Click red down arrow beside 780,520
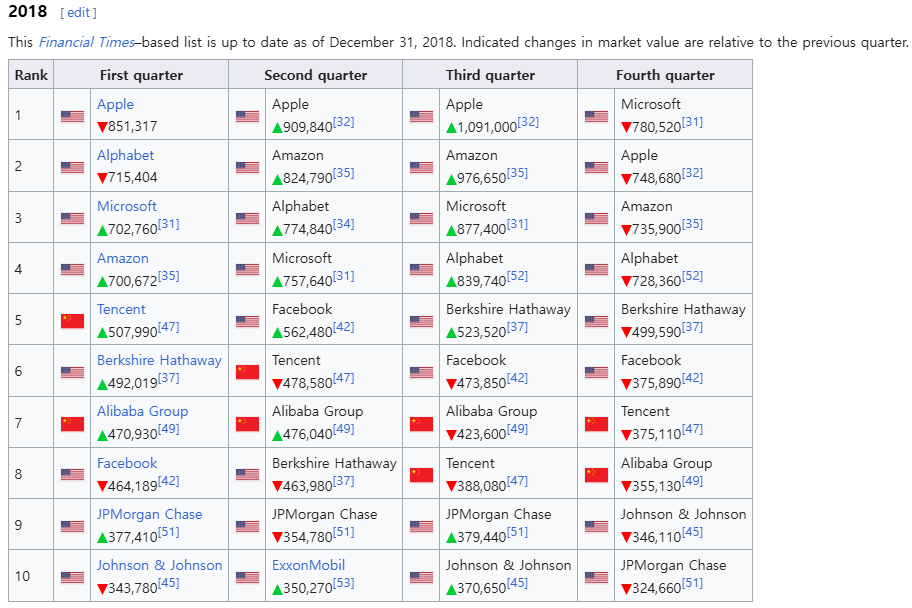 click(x=626, y=127)
